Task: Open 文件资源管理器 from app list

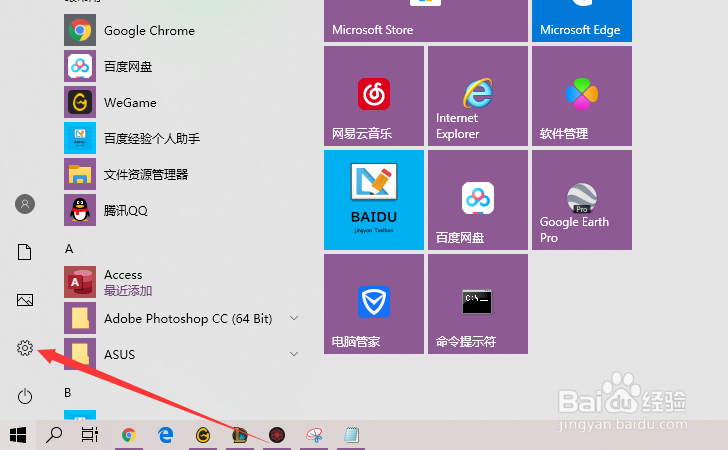Action: pyautogui.click(x=181, y=174)
